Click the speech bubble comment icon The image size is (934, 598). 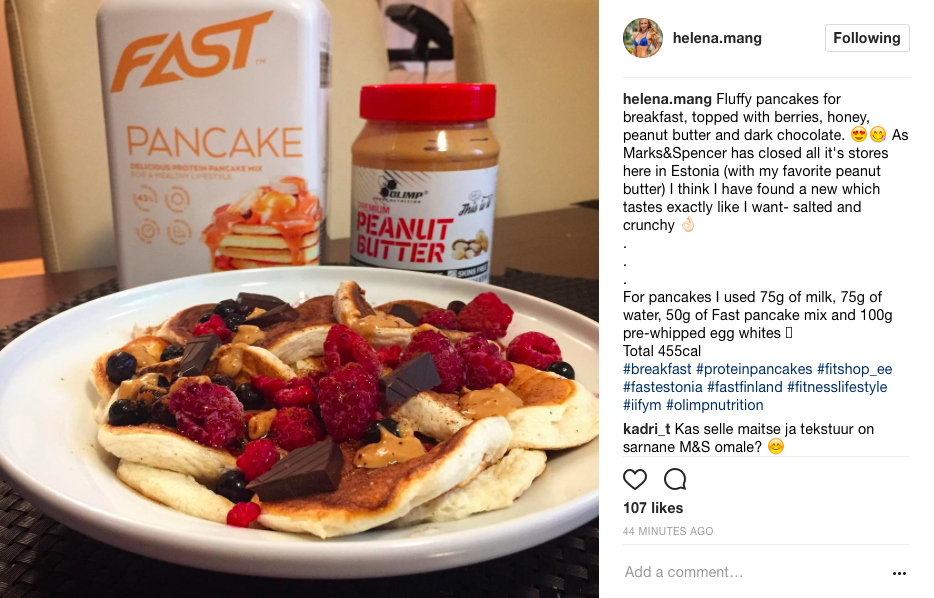coord(675,479)
